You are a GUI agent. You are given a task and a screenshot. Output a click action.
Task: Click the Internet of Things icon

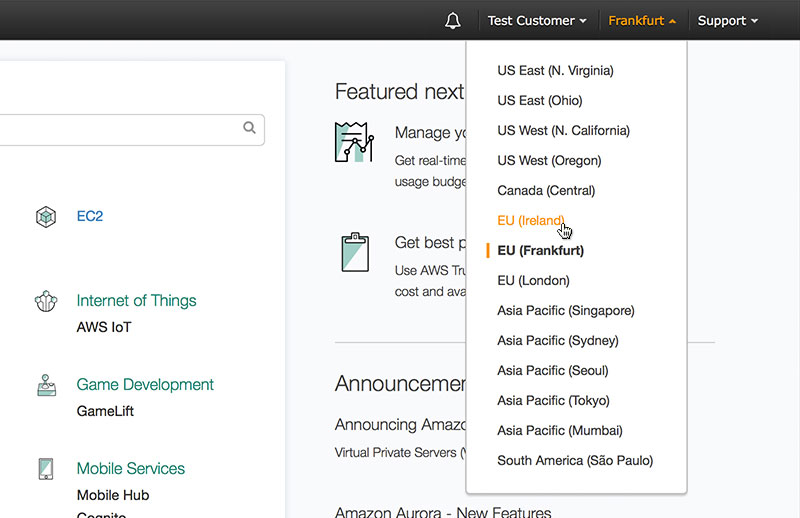[x=46, y=301]
